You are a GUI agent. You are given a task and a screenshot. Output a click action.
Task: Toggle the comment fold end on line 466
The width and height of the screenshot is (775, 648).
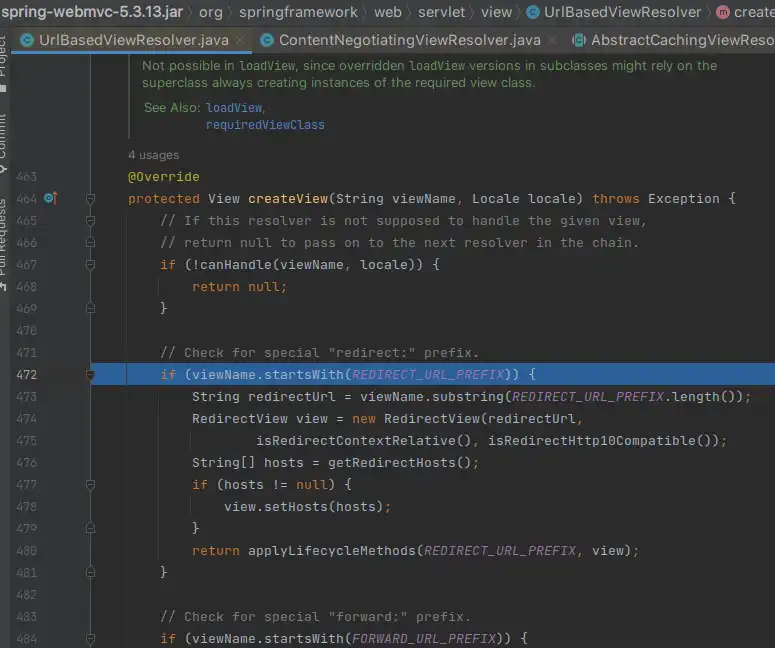(90, 243)
